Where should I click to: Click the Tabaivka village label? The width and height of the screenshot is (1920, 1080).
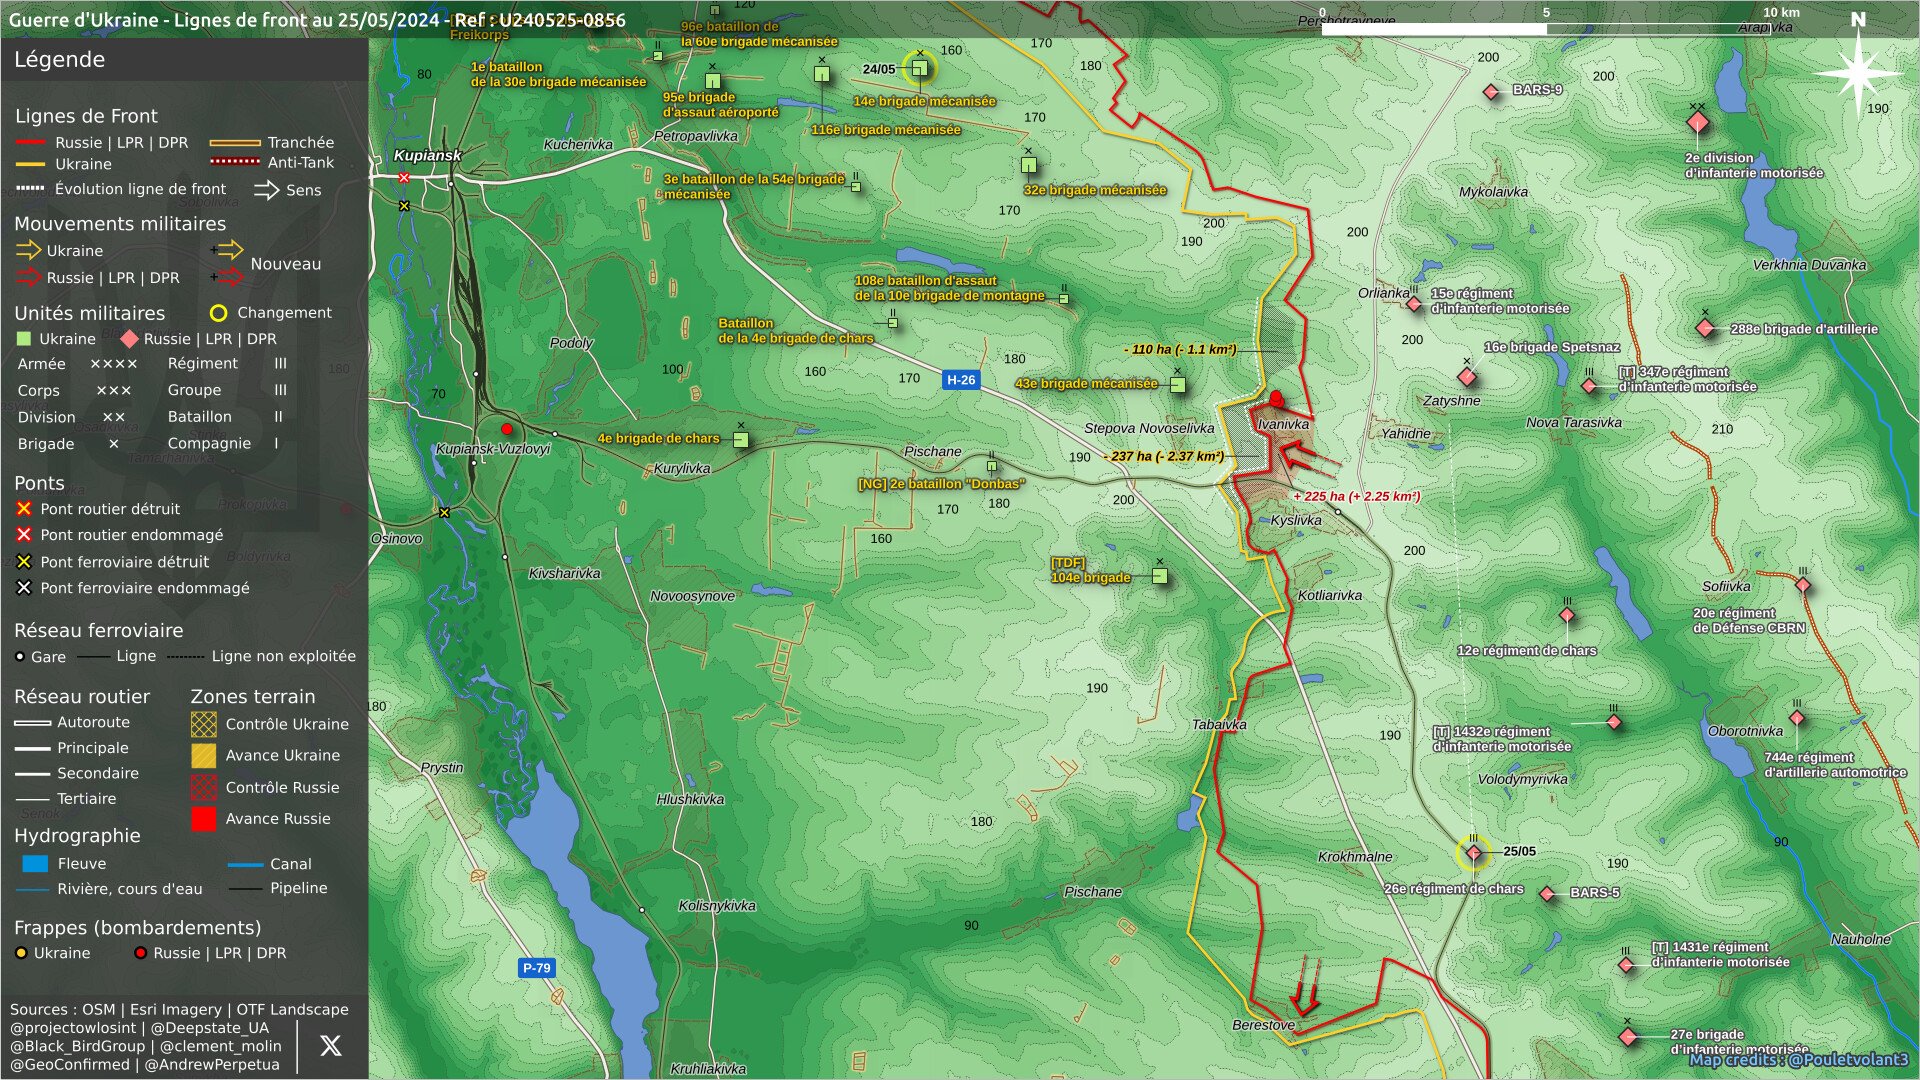[x=1219, y=724]
